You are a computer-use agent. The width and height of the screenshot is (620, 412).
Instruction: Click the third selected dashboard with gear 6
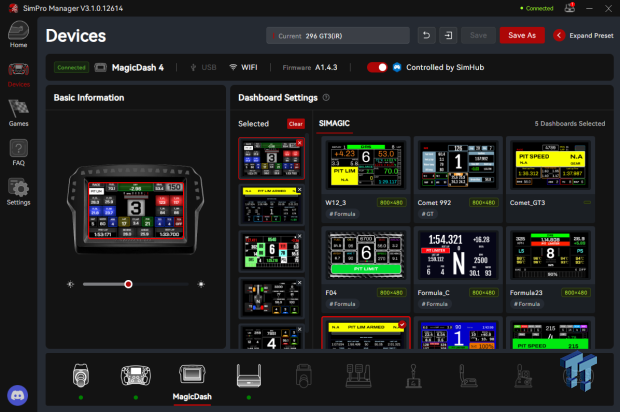[x=271, y=251]
